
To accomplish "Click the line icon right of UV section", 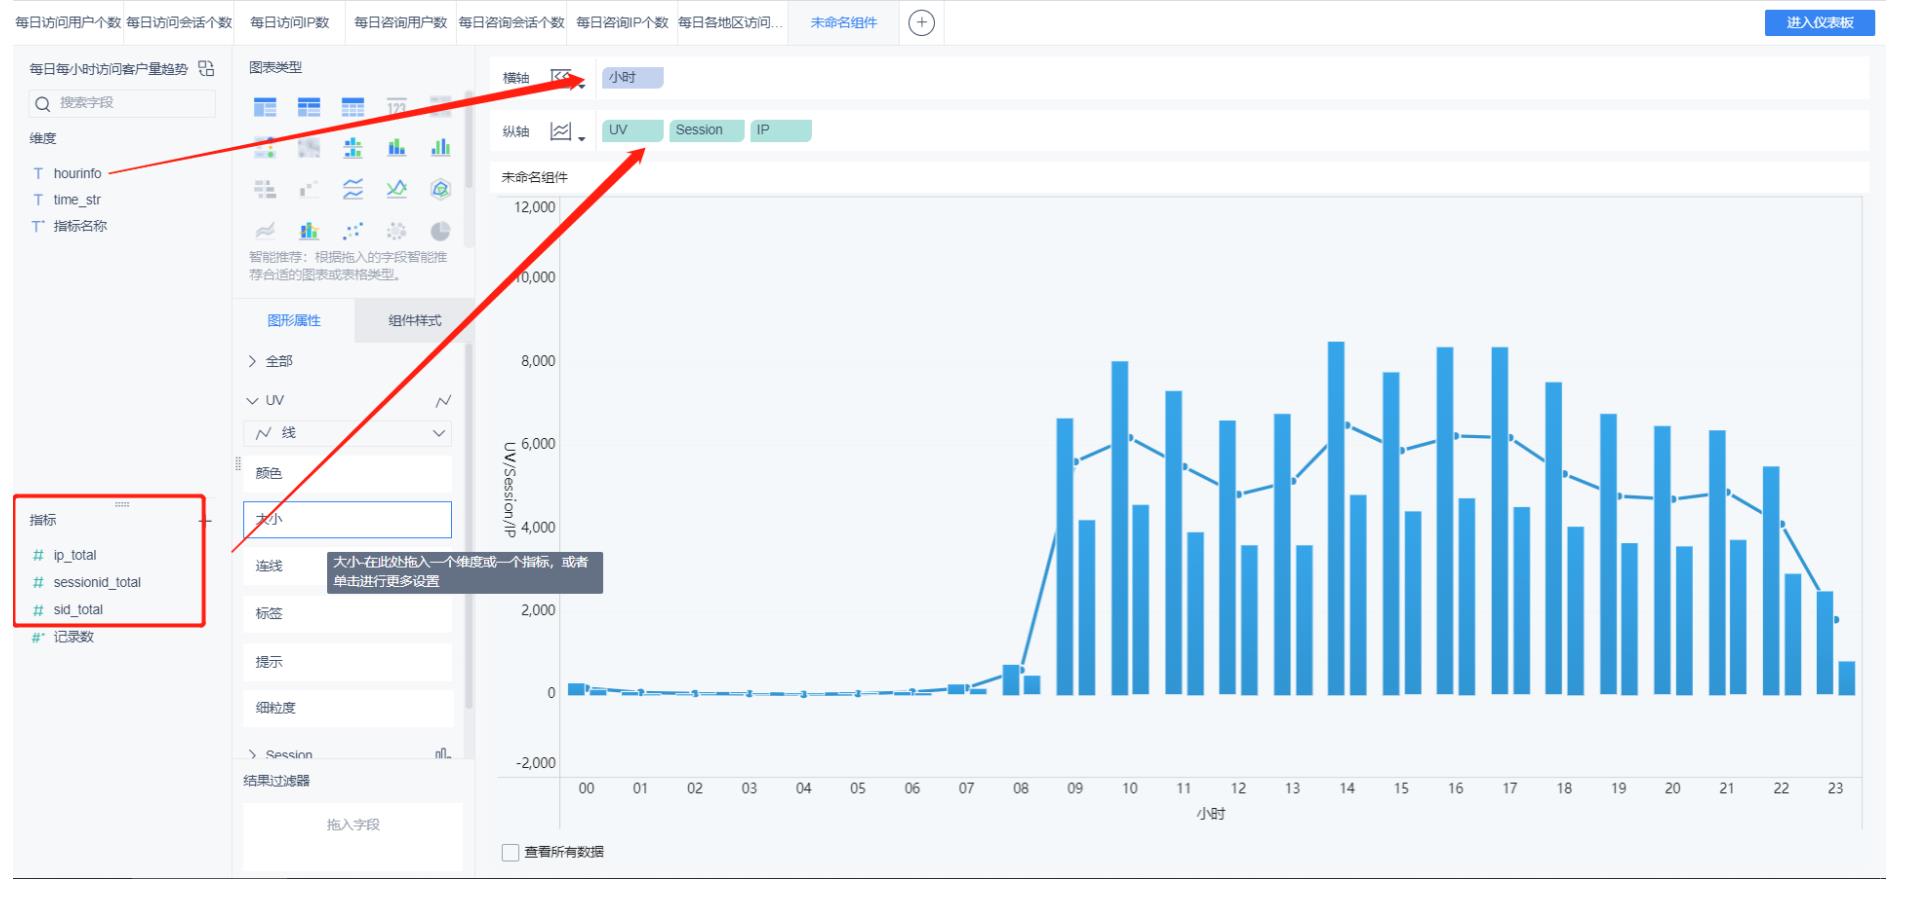I will click(443, 401).
